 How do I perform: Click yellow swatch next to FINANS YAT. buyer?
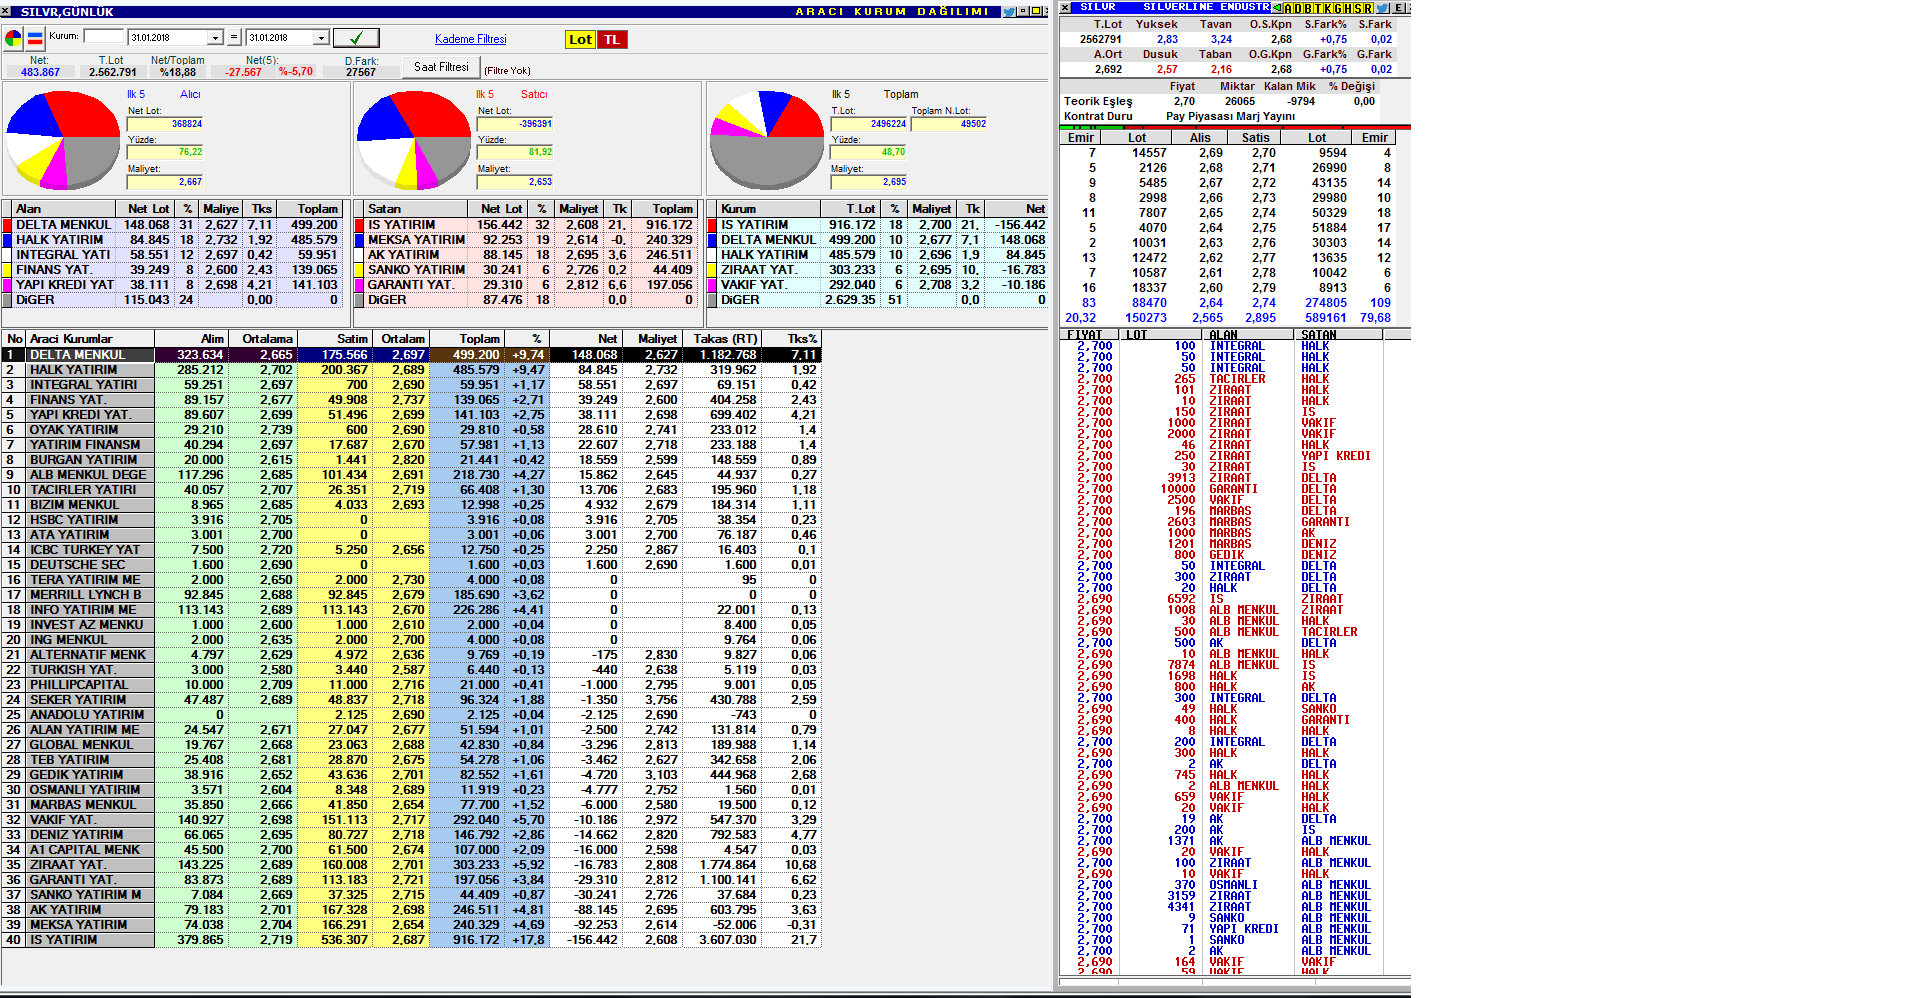pyautogui.click(x=8, y=270)
